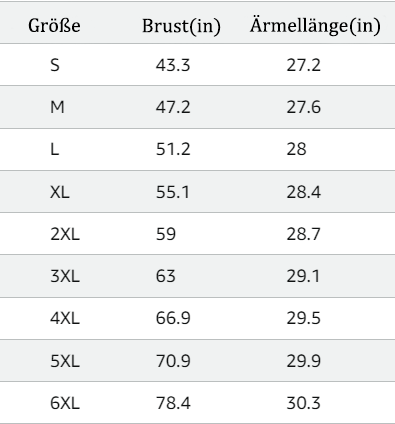Click the XL size cell

60,192
